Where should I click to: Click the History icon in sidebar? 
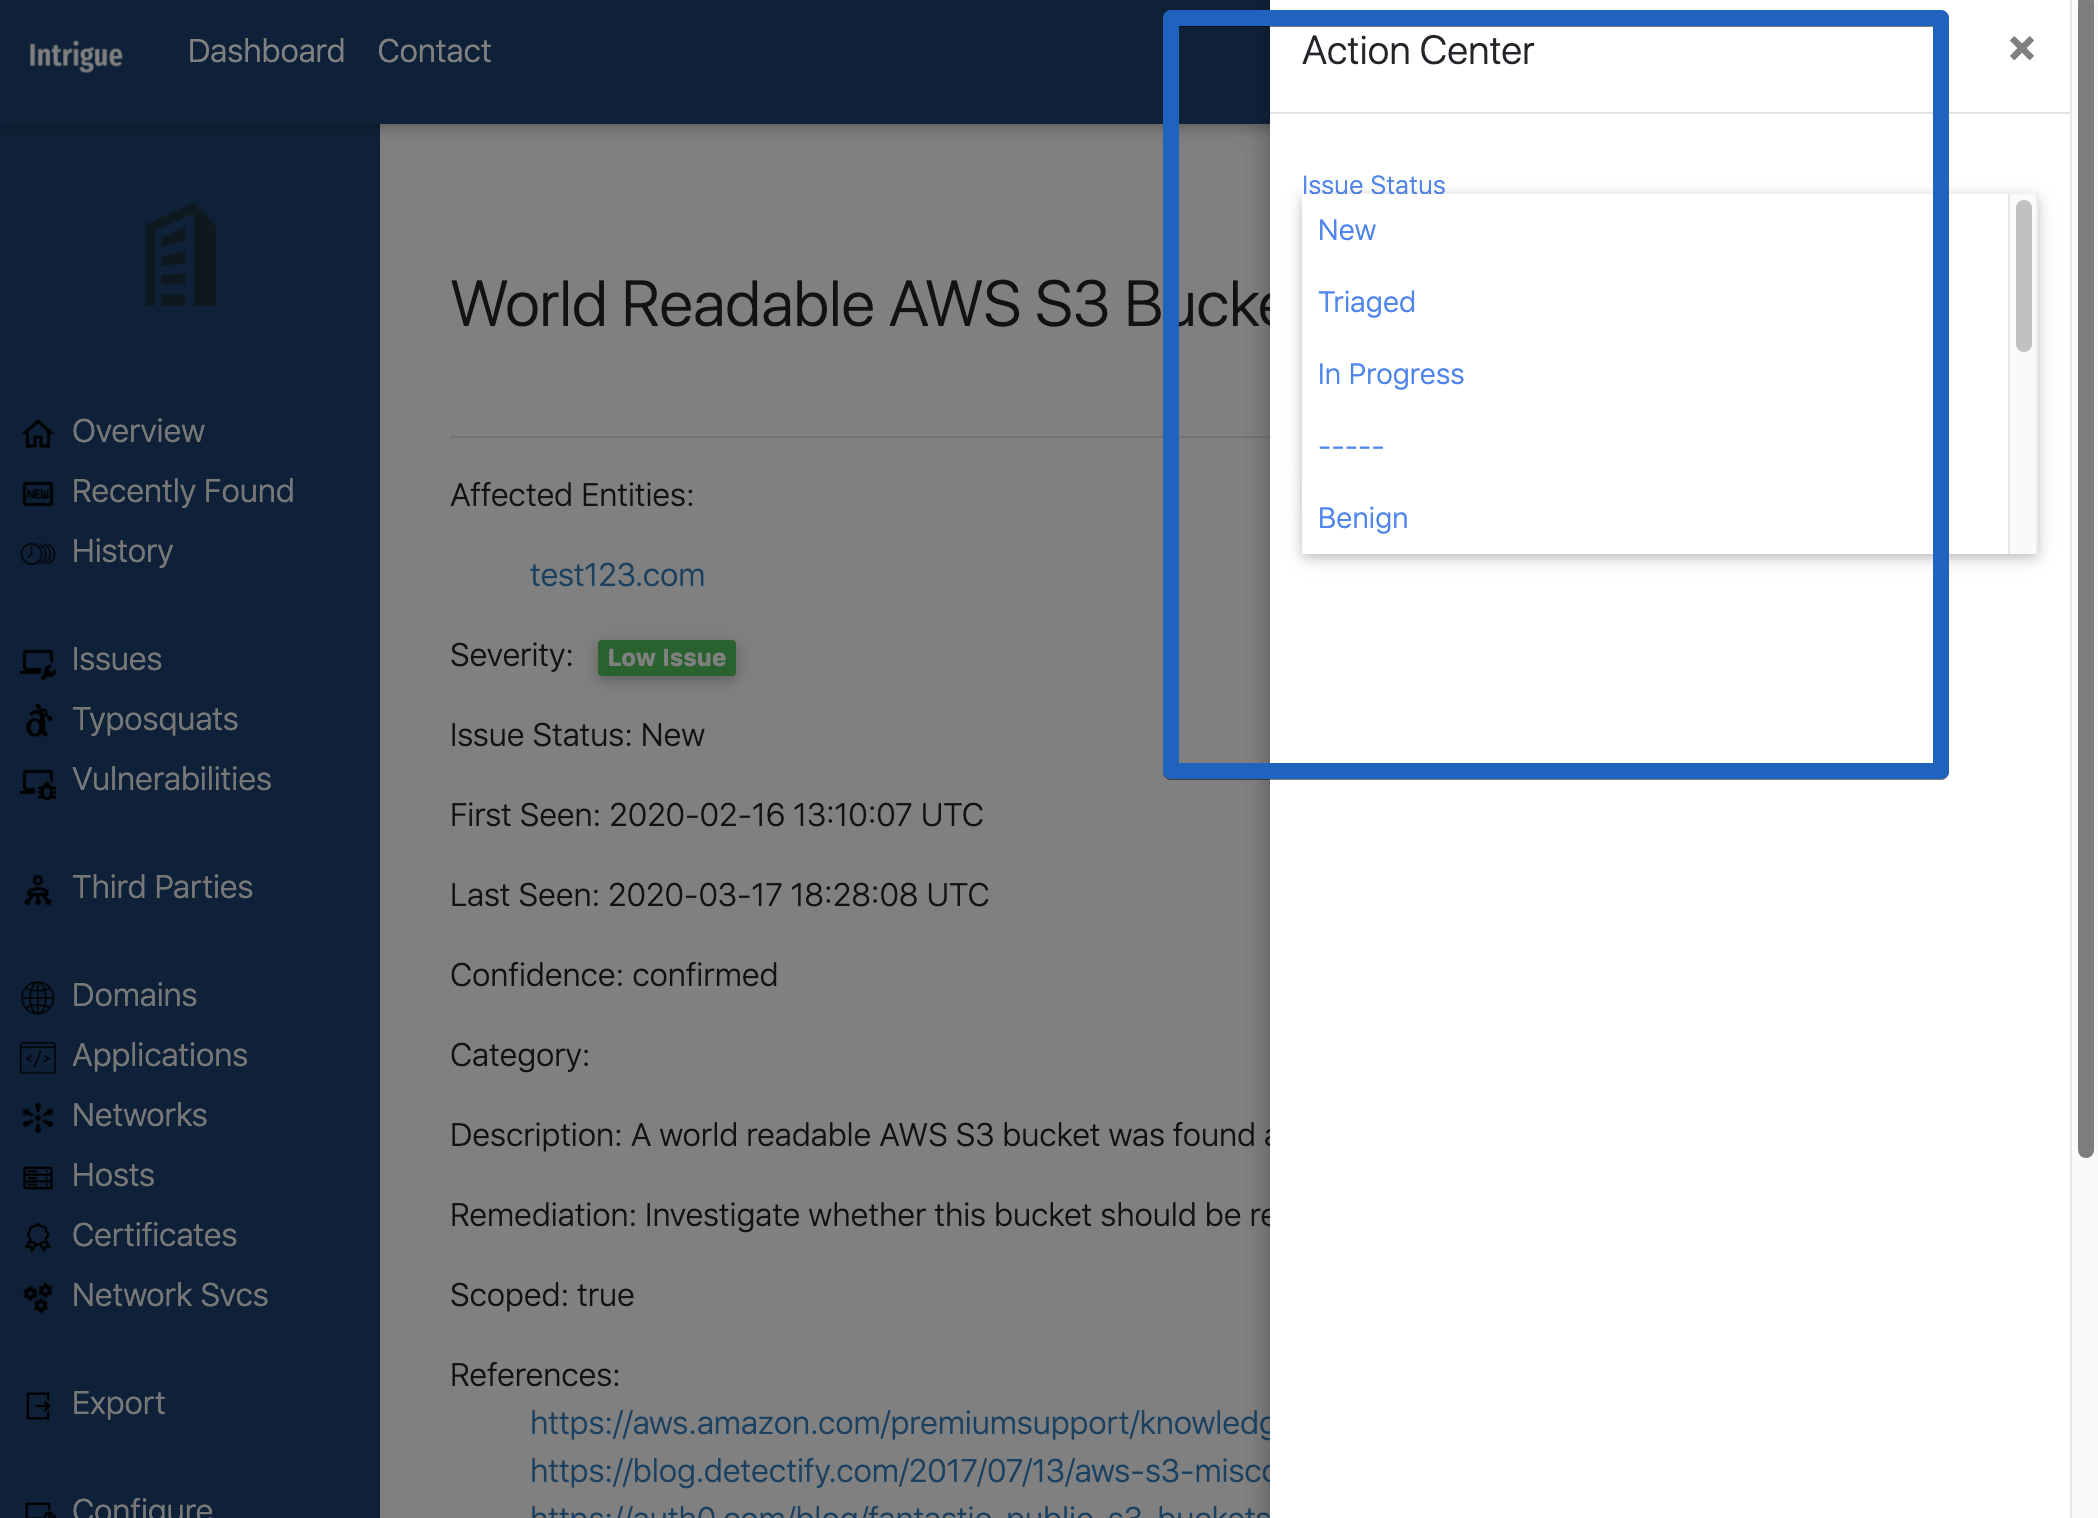[38, 553]
